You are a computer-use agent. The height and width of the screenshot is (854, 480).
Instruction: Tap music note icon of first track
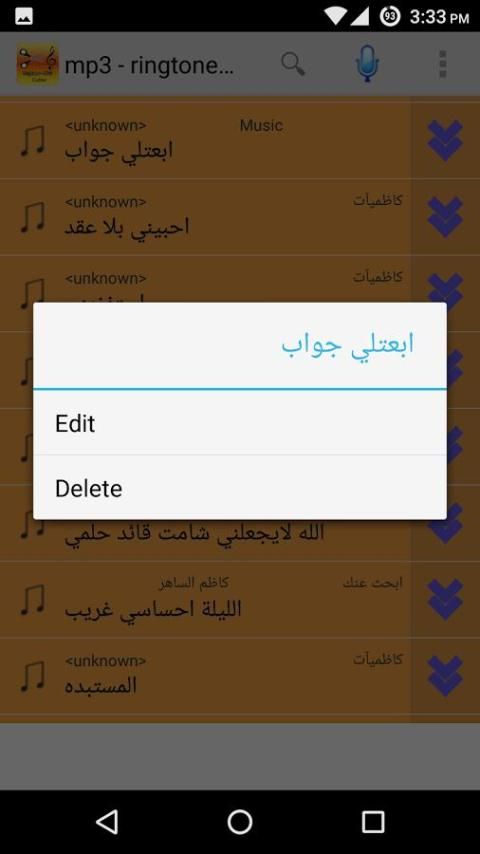[33, 141]
